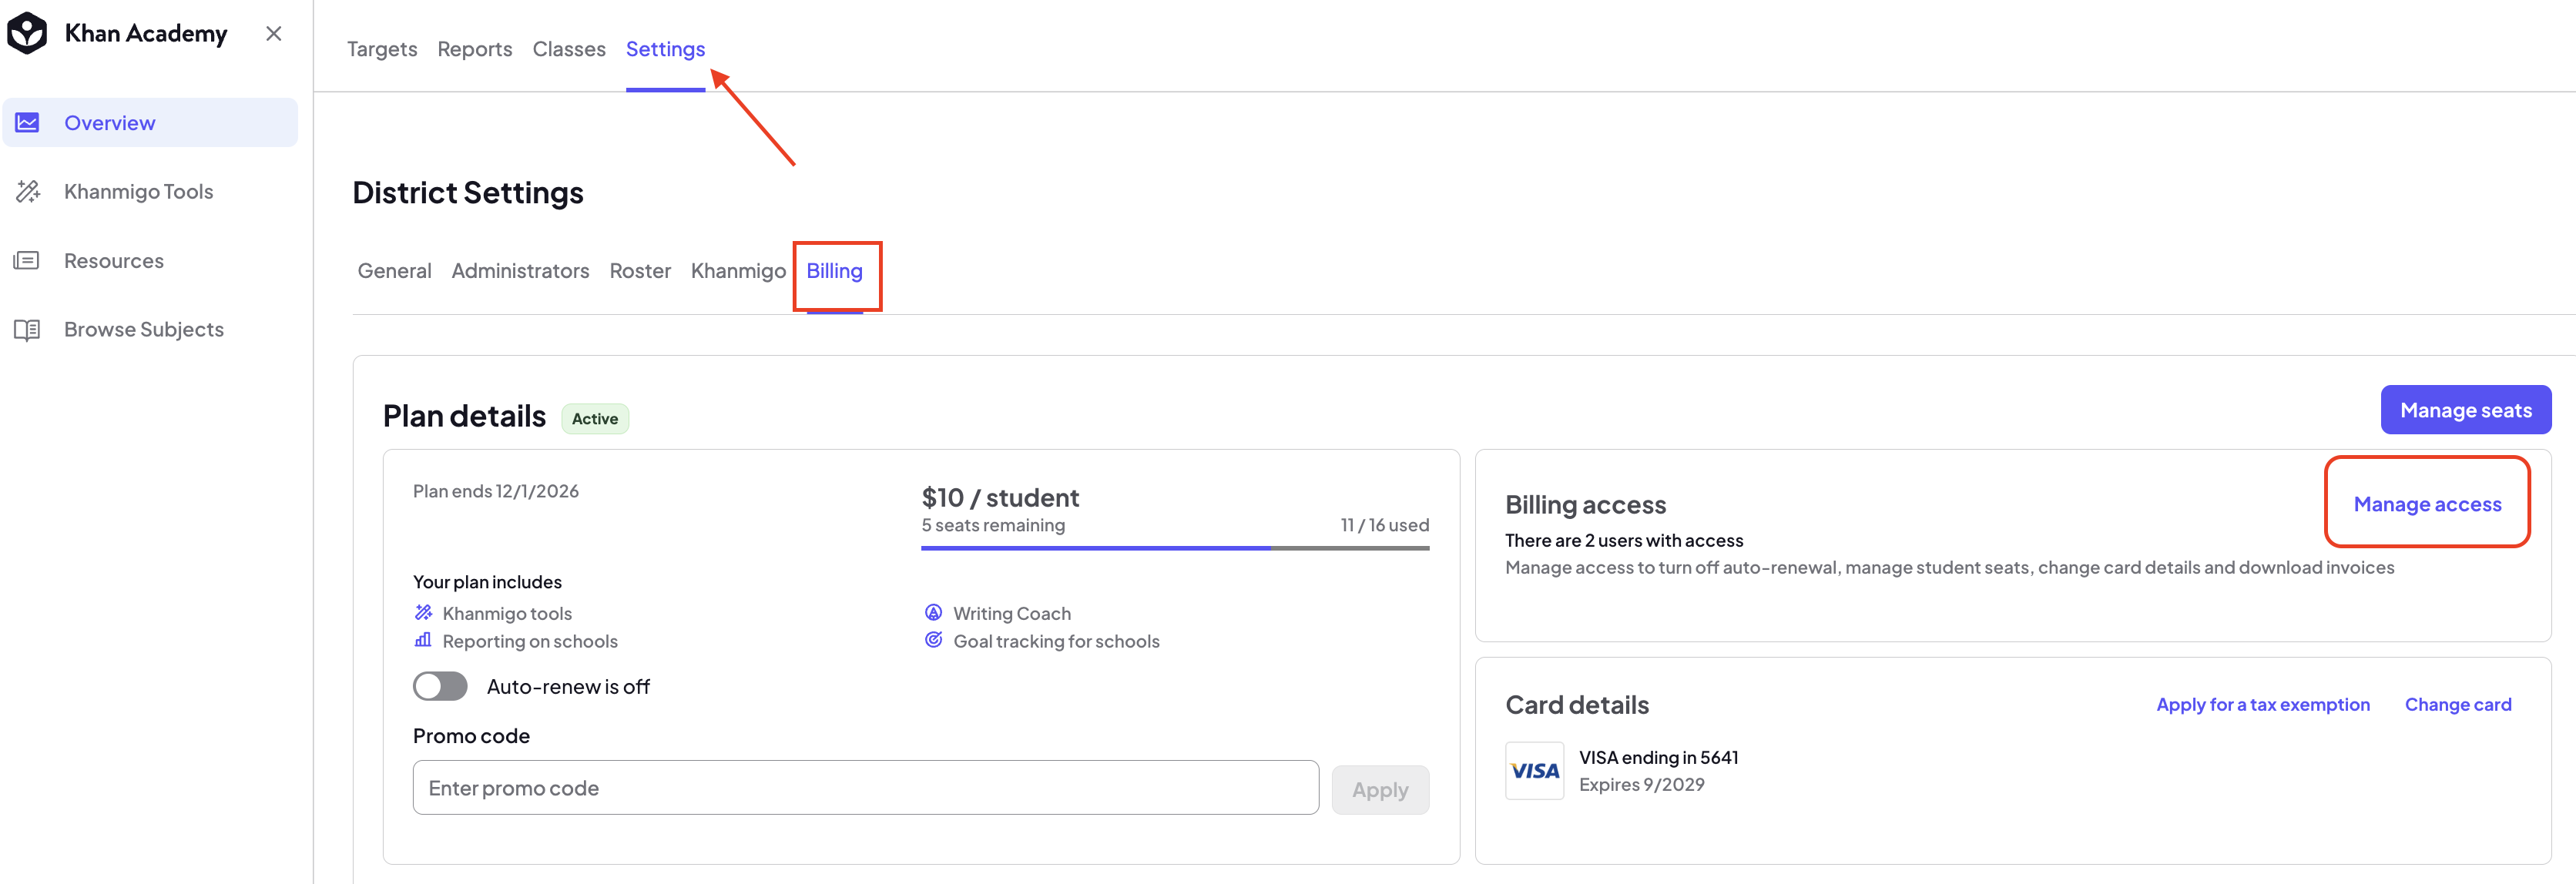2576x884 pixels.
Task: Open Khanmigo Tools in the sidebar
Action: 138,191
